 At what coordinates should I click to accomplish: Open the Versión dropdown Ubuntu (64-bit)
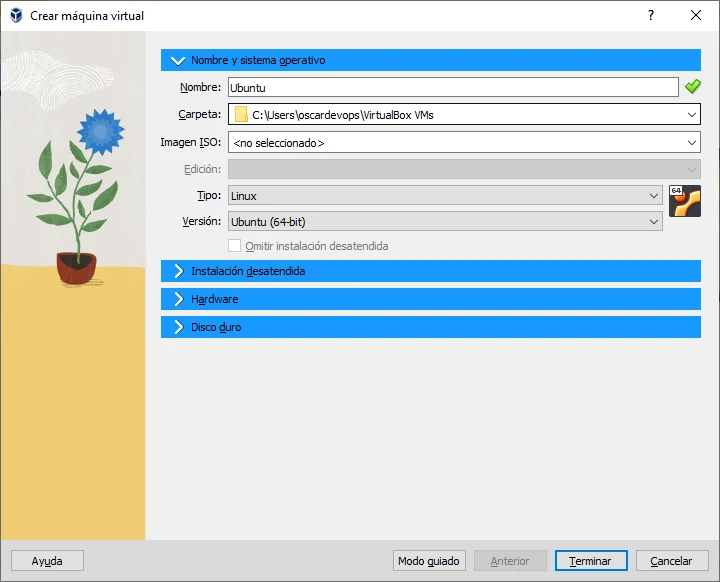[445, 222]
